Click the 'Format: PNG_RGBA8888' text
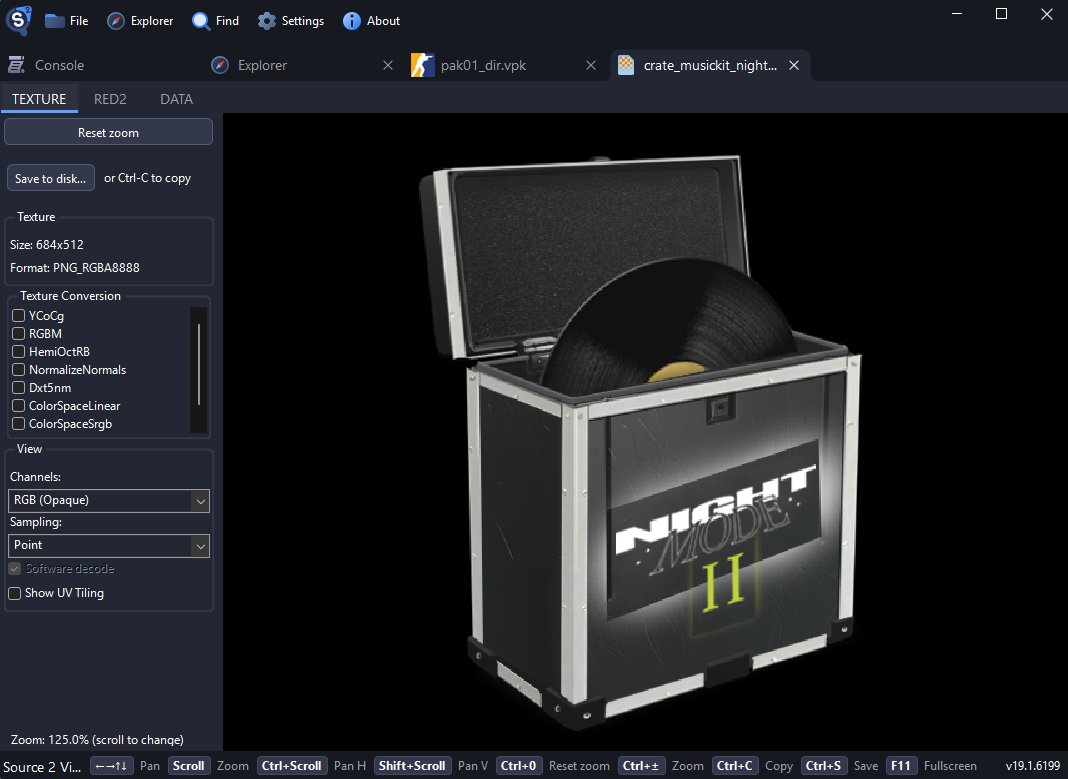 pos(75,268)
